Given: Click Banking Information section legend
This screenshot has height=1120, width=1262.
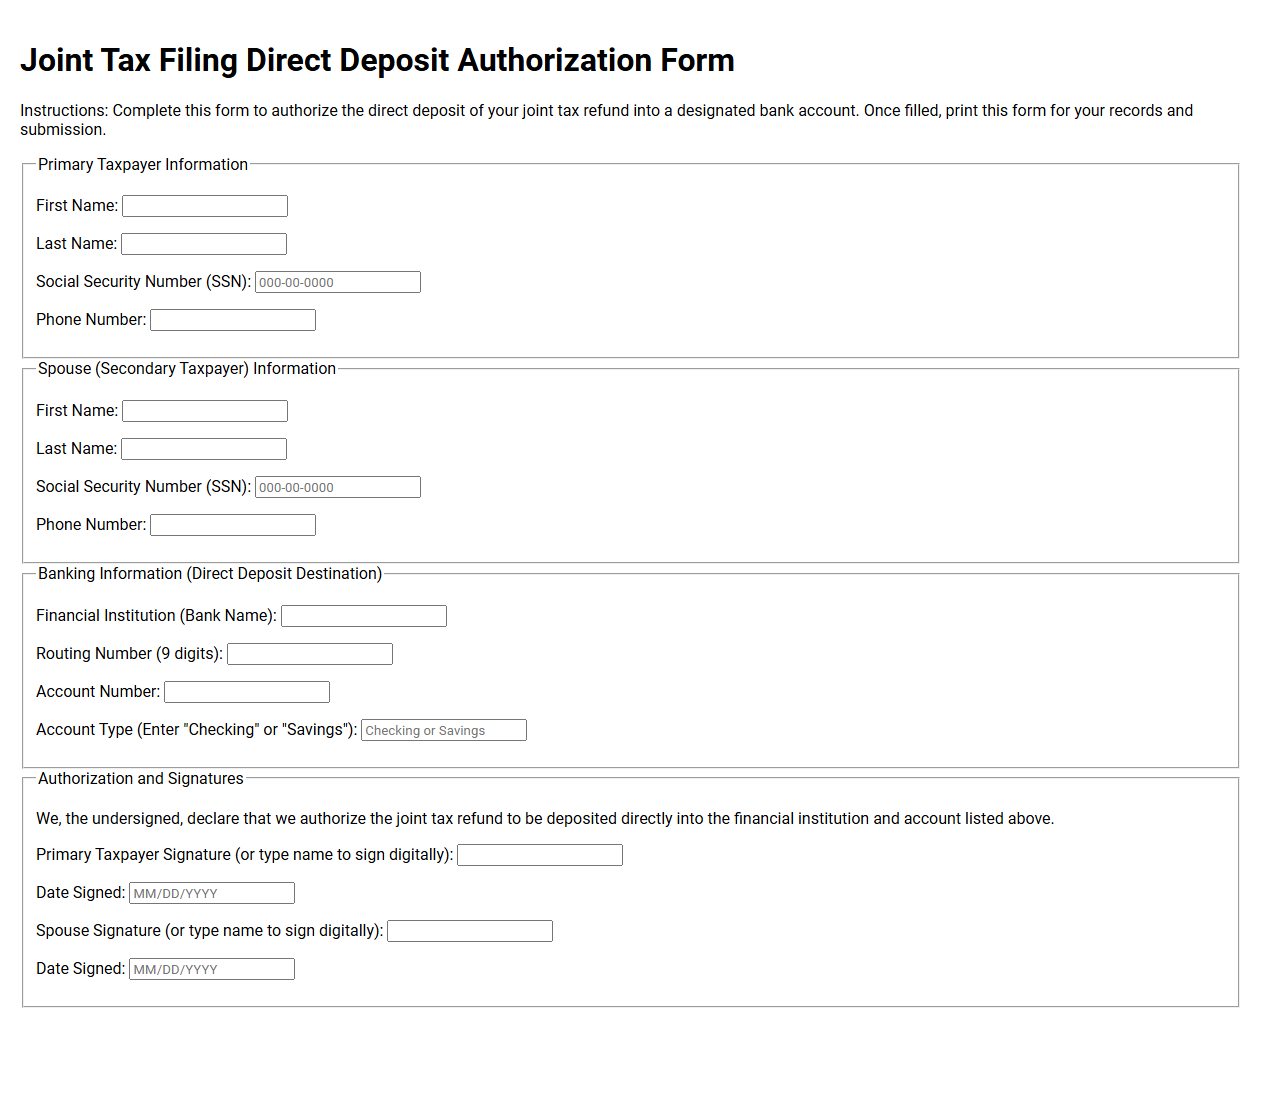Looking at the screenshot, I should coord(210,574).
